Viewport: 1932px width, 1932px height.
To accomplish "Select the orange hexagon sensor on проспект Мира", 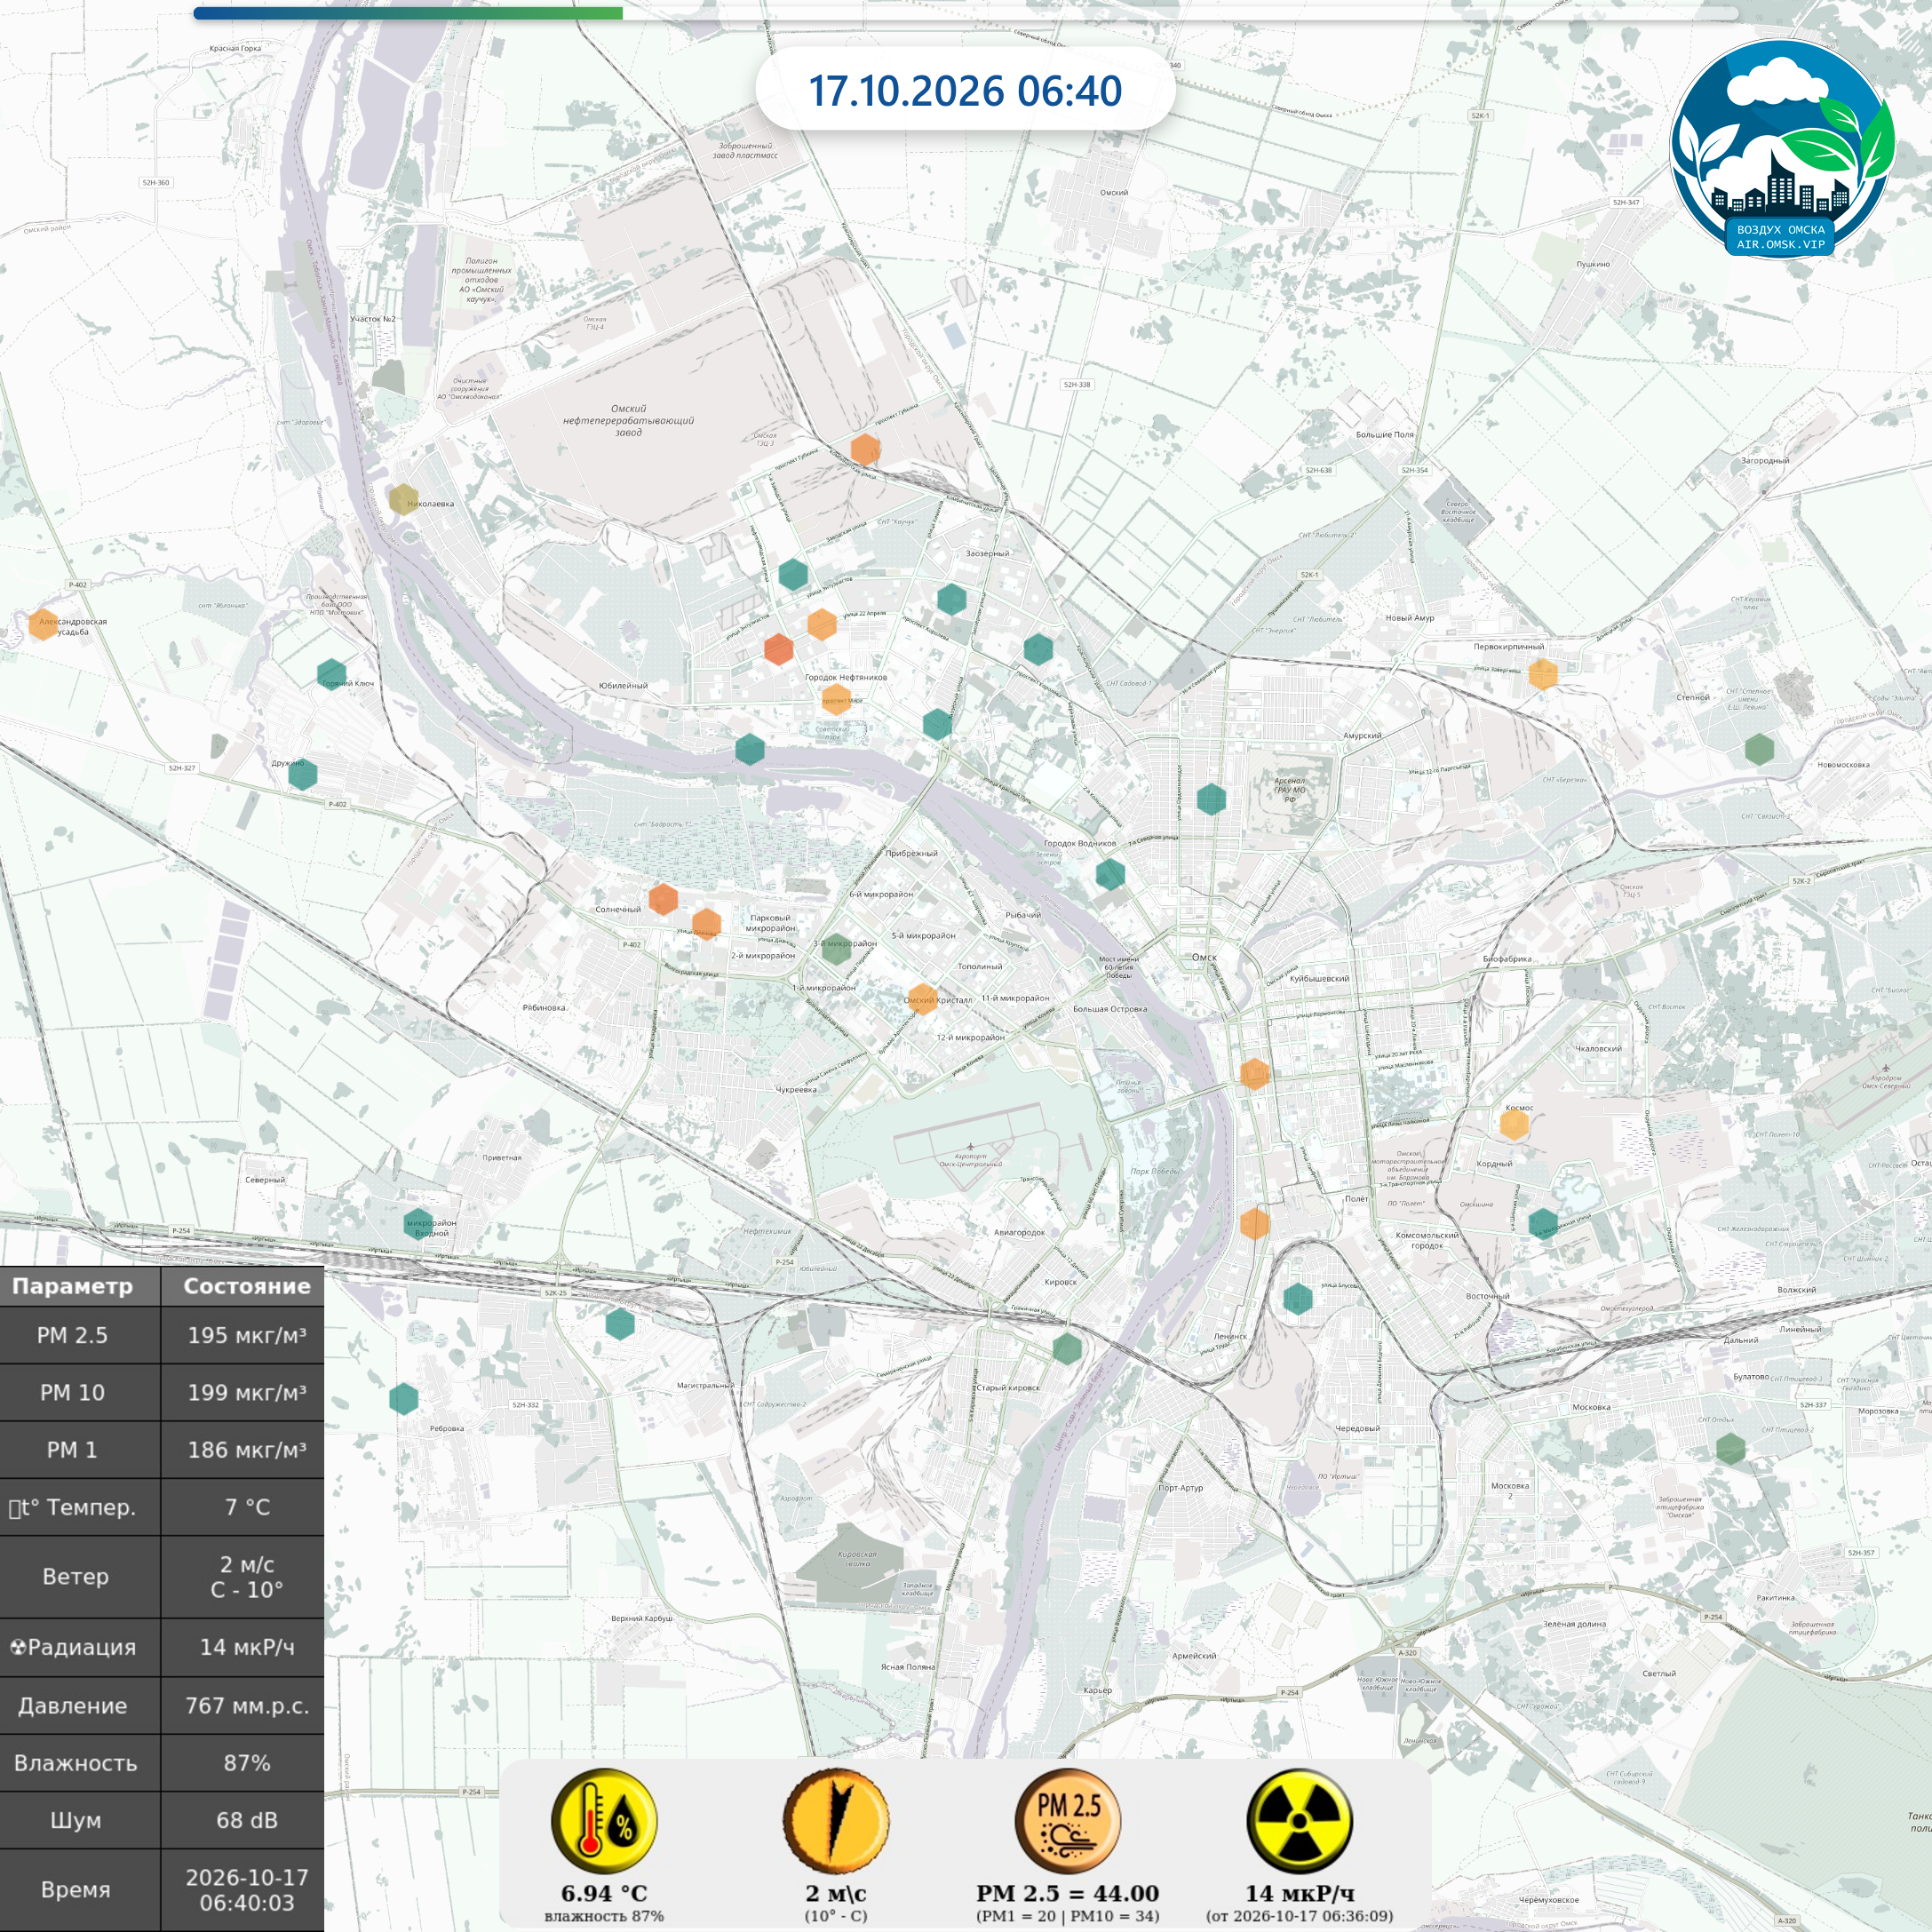I will [836, 699].
